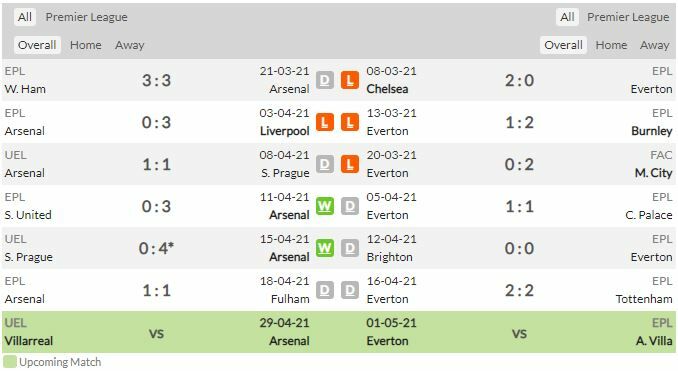Screen dimensions: 678x371
Task: Click the Upcoming Match legend swatch
Action: (x=10, y=362)
